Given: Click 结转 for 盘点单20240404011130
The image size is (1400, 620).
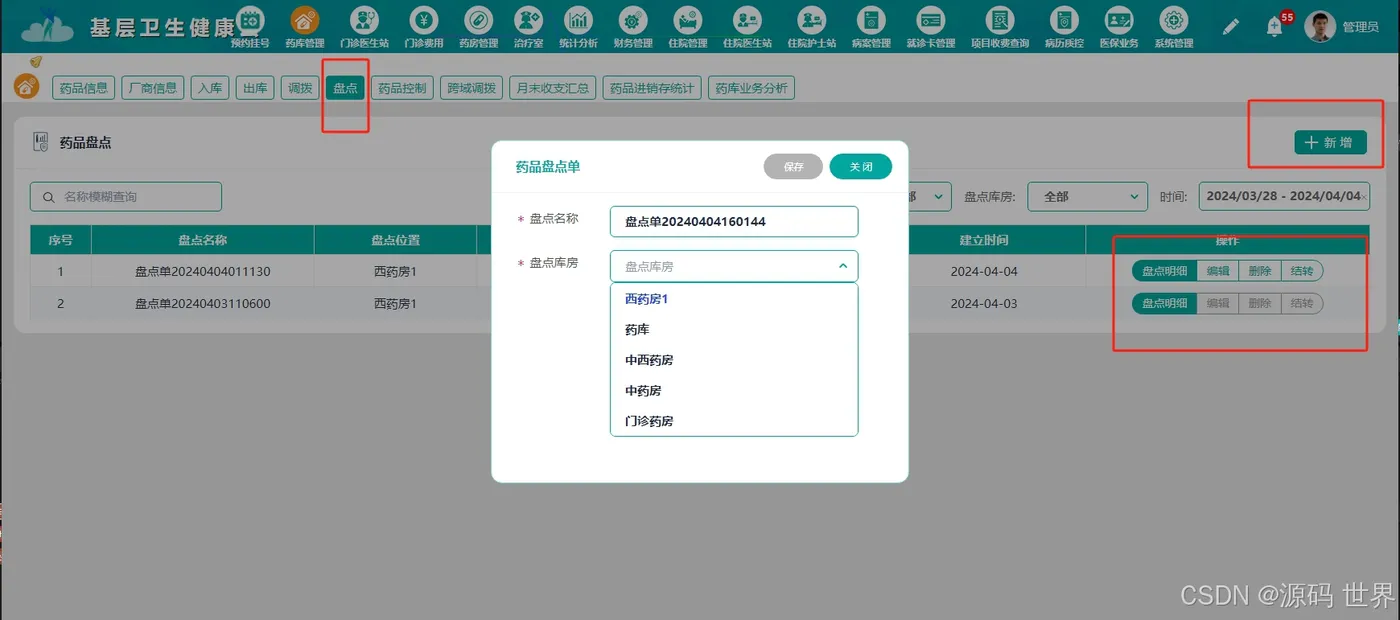Looking at the screenshot, I should click(1302, 271).
